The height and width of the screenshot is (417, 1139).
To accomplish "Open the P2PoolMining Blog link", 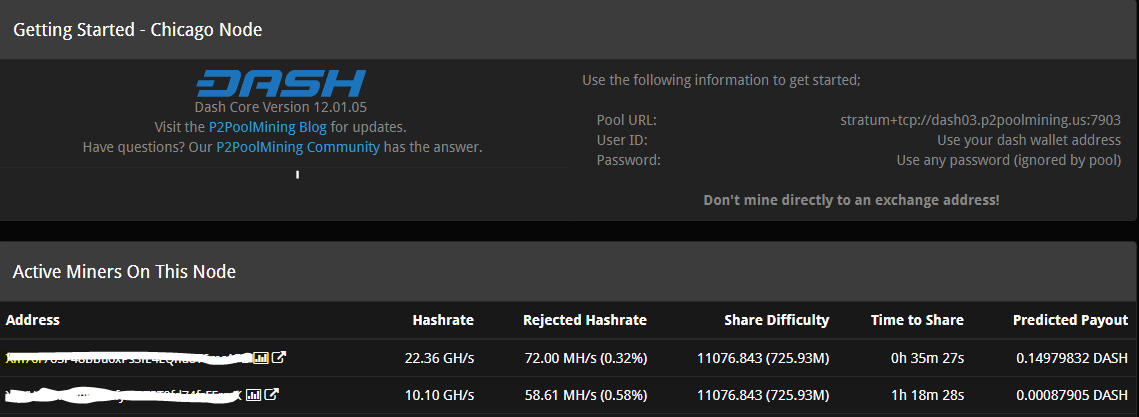I will [x=267, y=127].
